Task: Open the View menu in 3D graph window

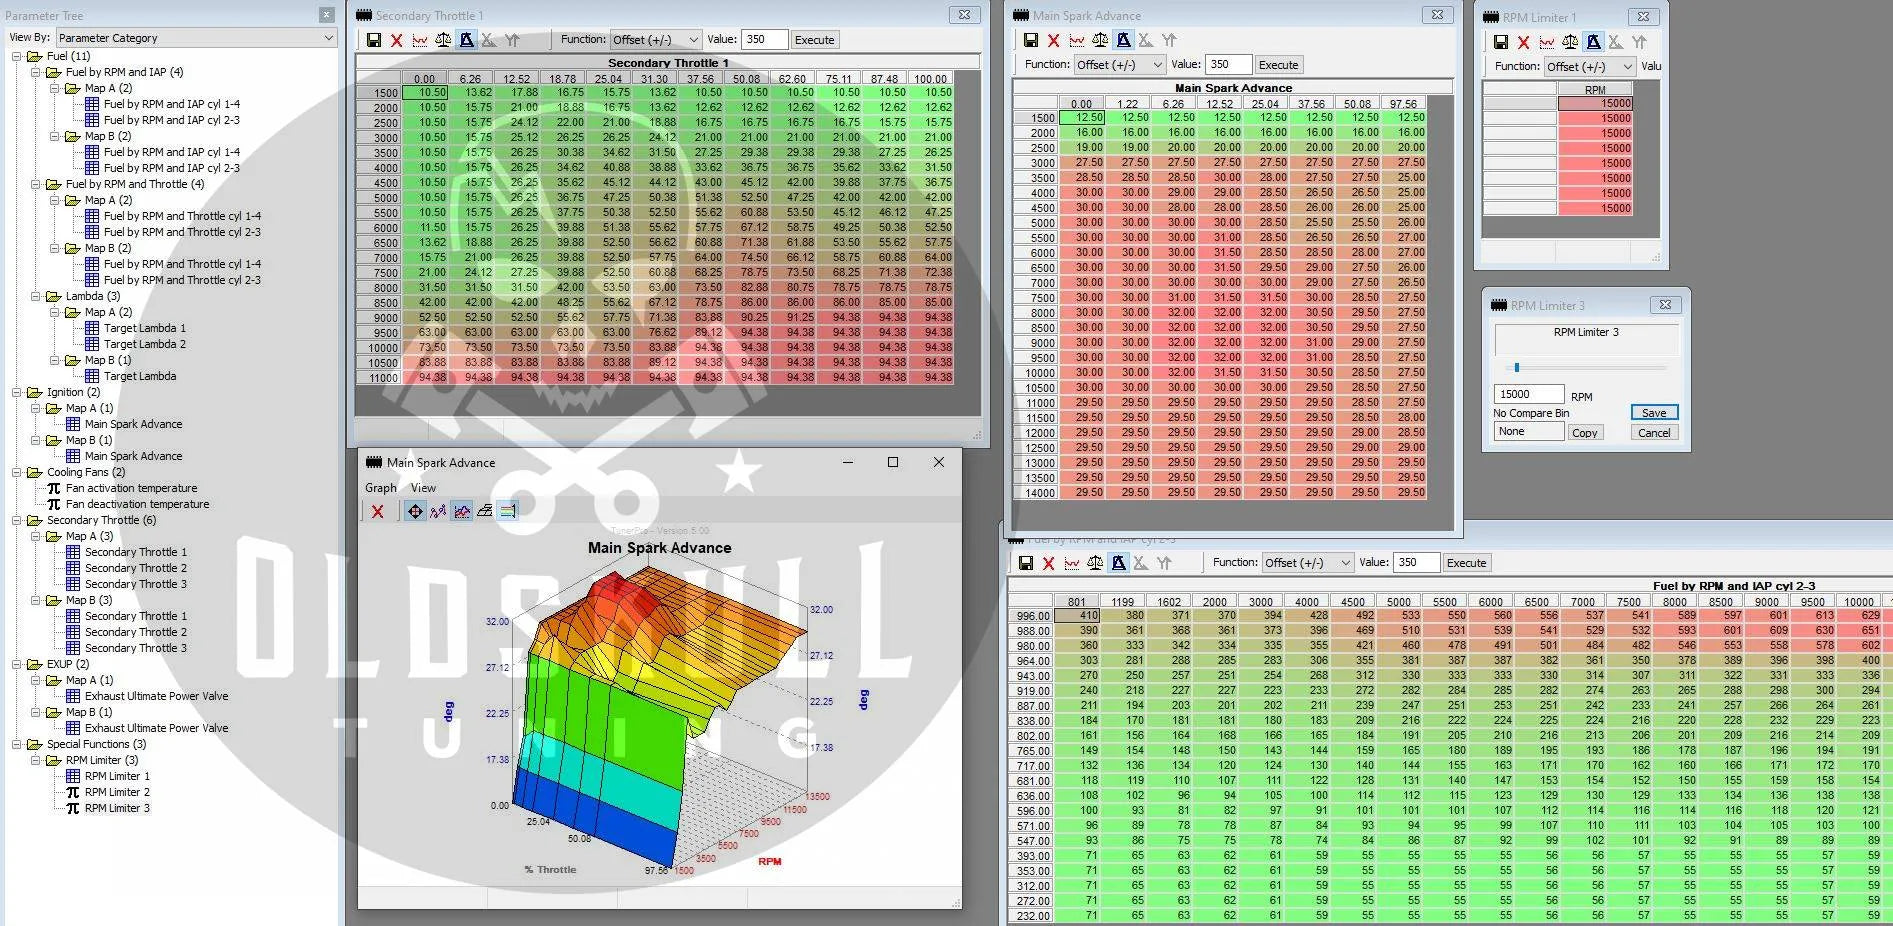Action: [423, 488]
